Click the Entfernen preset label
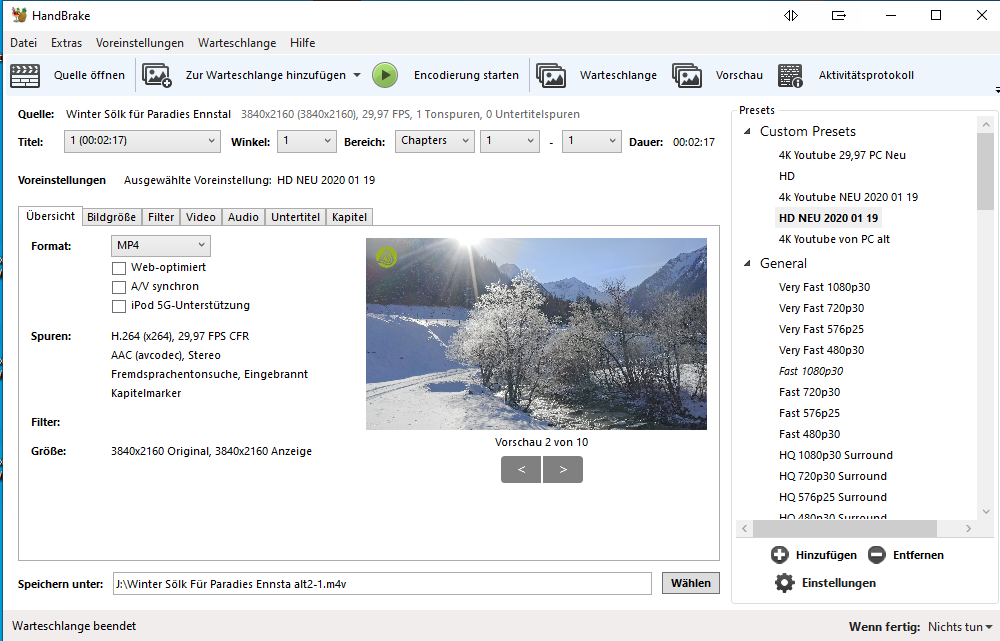This screenshot has height=641, width=1000. tap(918, 555)
